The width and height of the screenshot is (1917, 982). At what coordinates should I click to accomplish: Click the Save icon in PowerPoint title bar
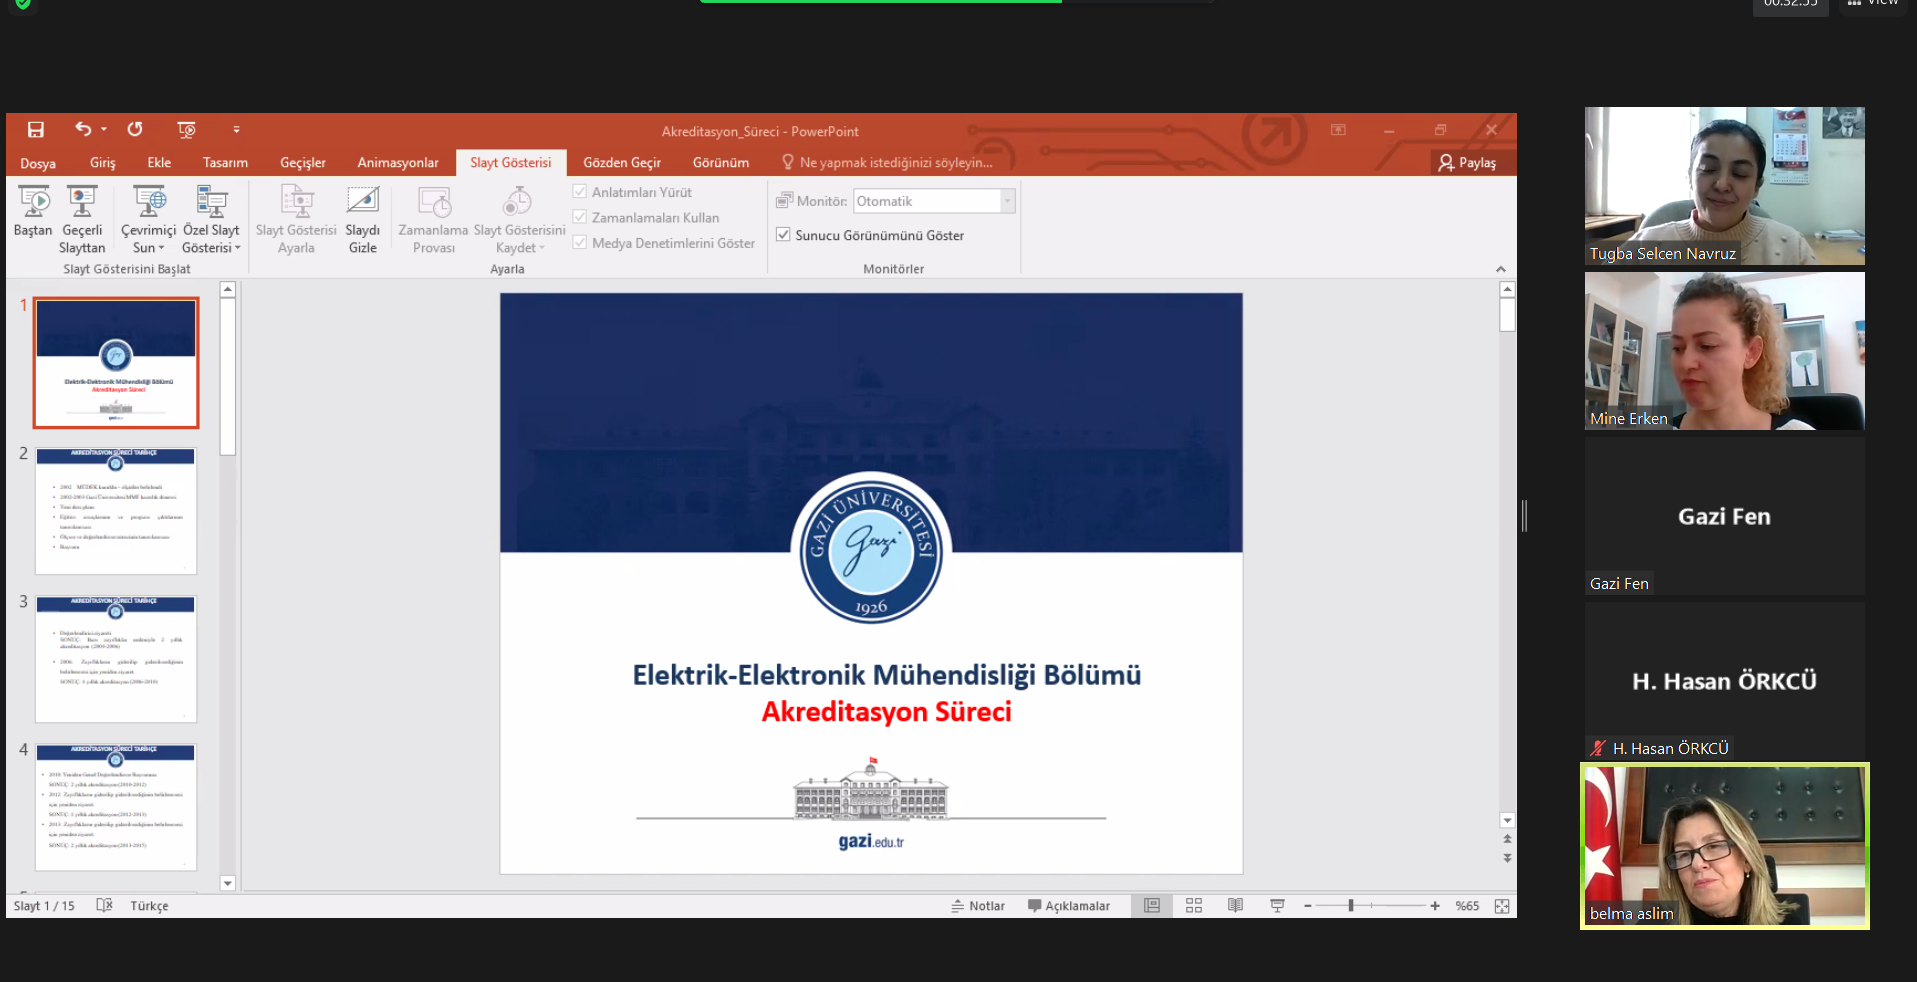[x=36, y=129]
